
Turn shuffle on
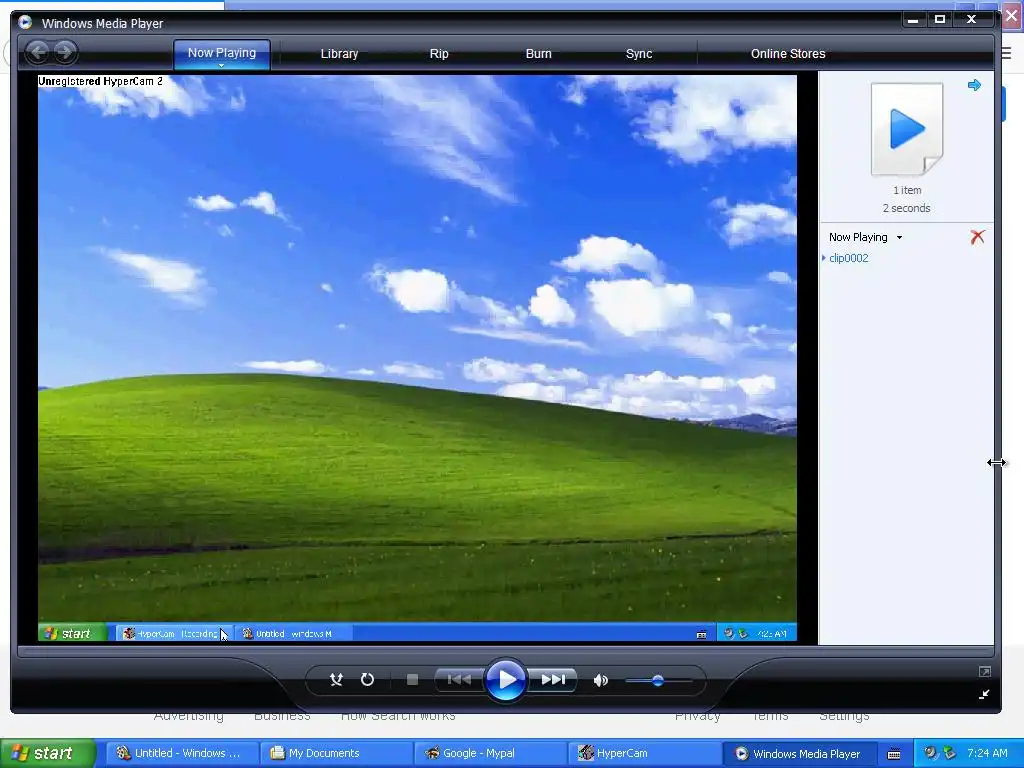pos(336,680)
